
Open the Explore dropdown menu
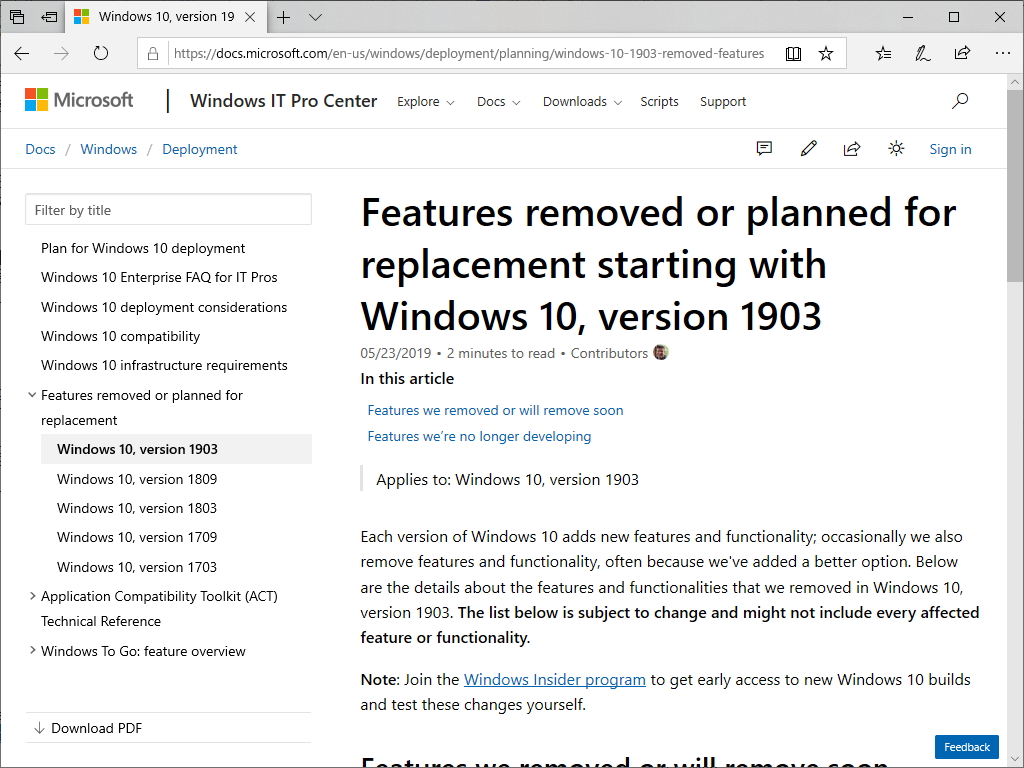click(425, 102)
